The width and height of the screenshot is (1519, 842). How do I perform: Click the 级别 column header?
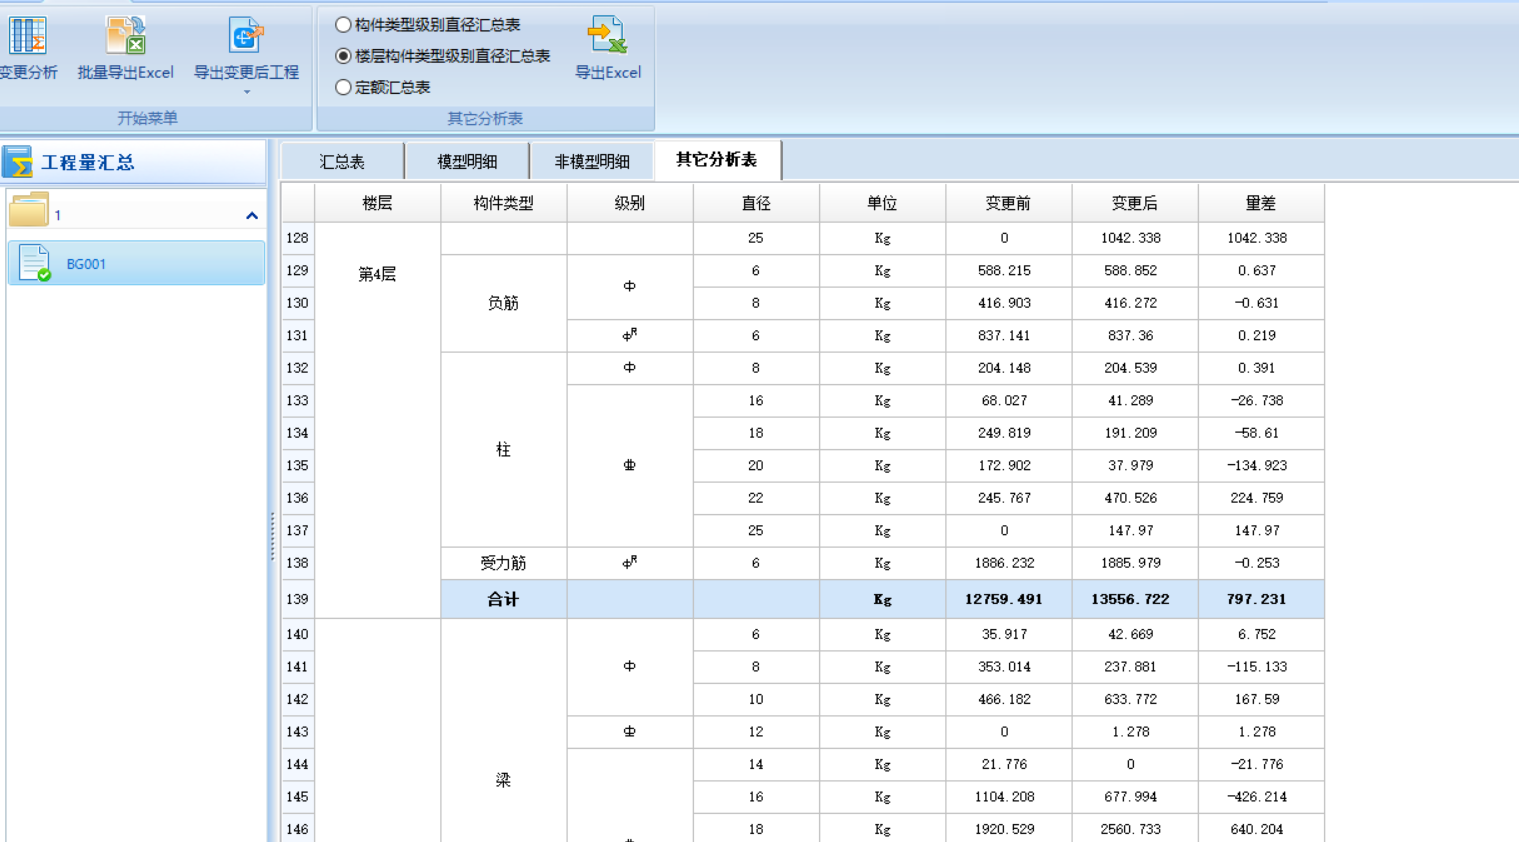630,203
